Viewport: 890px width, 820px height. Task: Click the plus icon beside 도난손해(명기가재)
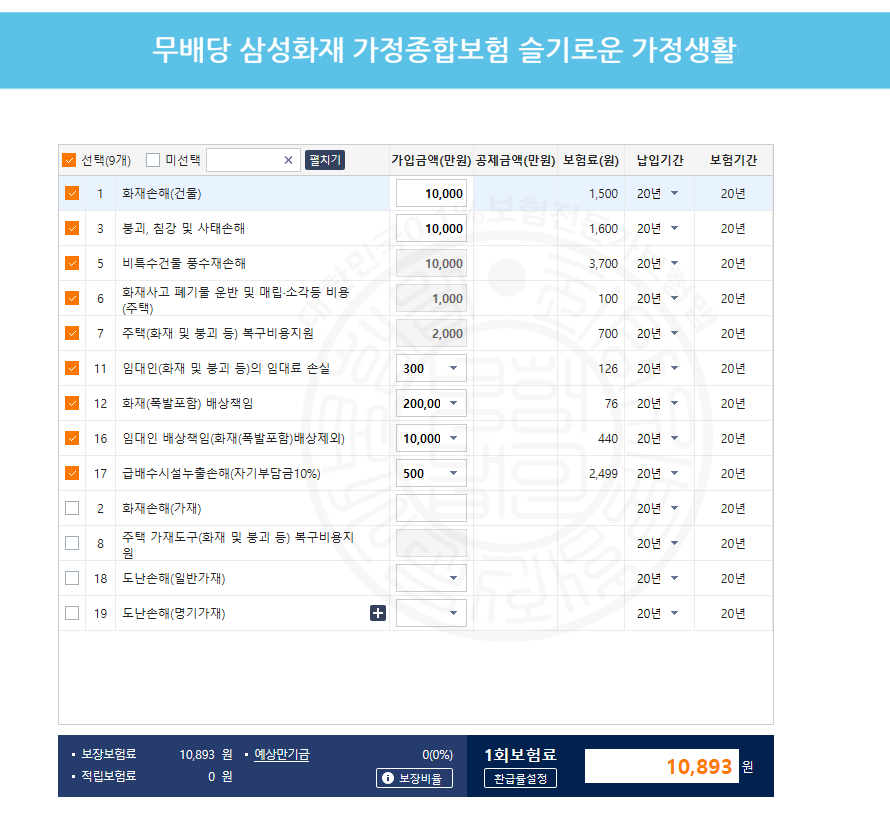tap(378, 612)
